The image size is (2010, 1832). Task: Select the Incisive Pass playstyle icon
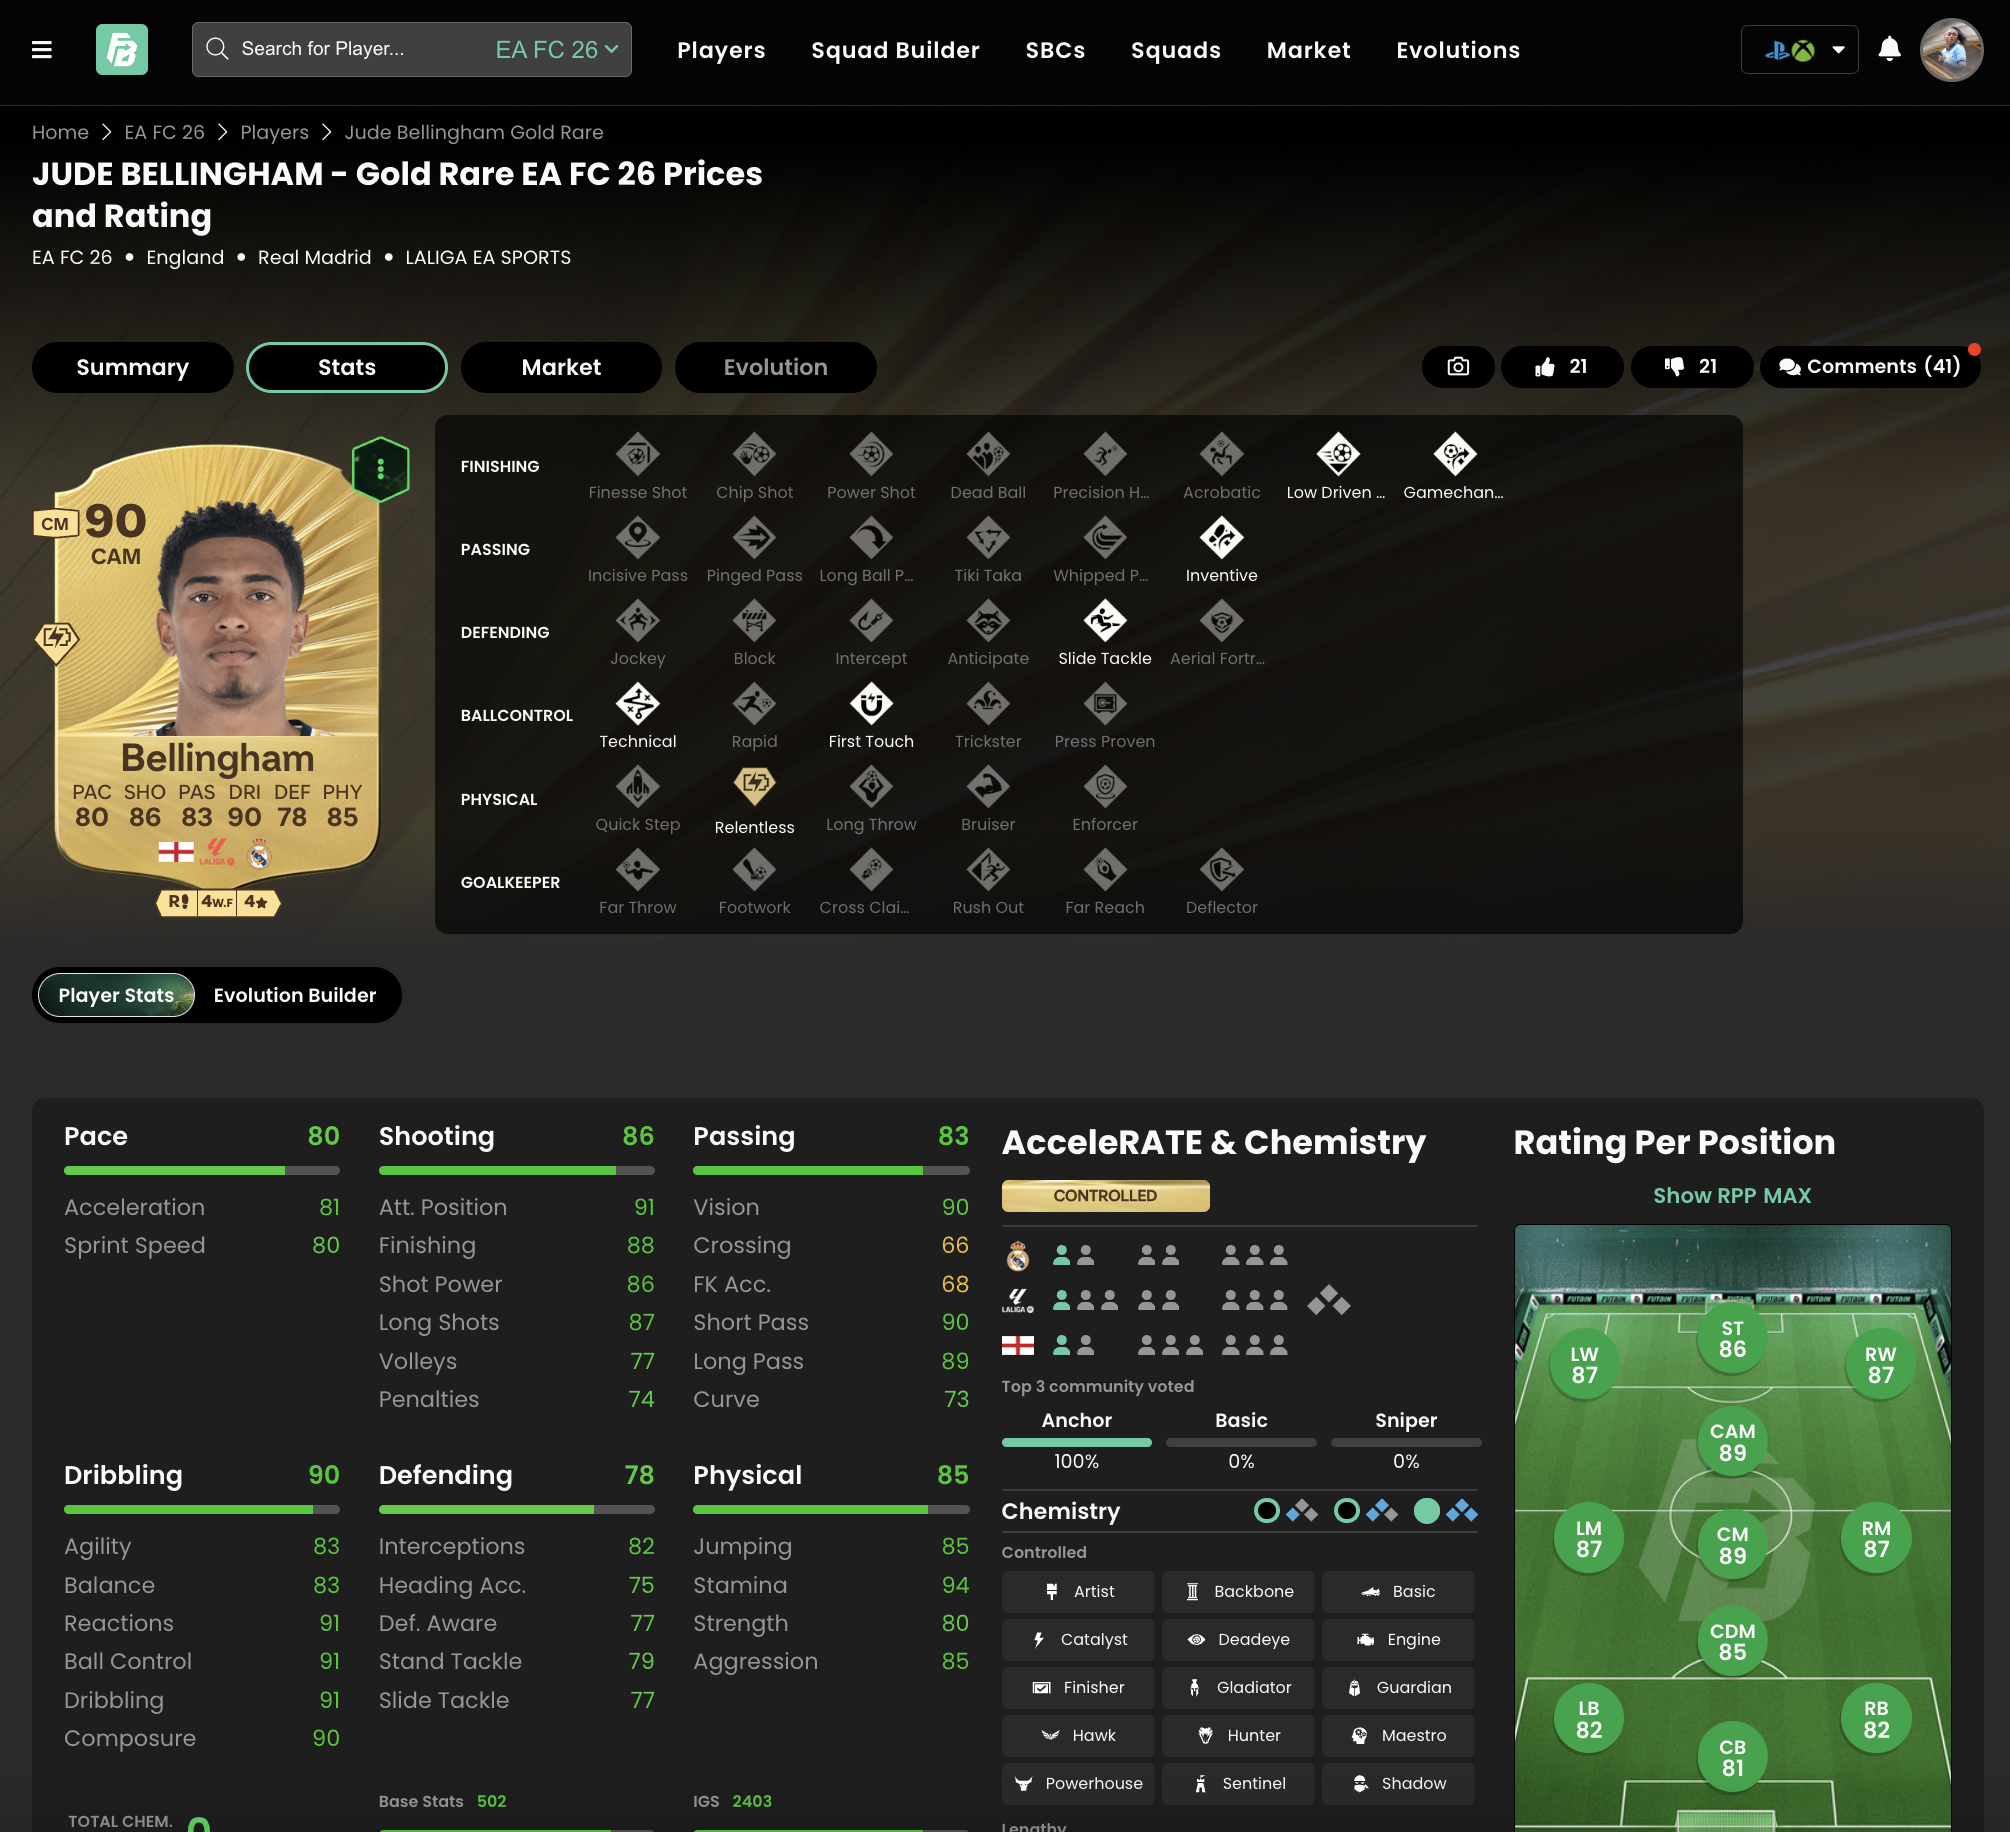pos(638,538)
